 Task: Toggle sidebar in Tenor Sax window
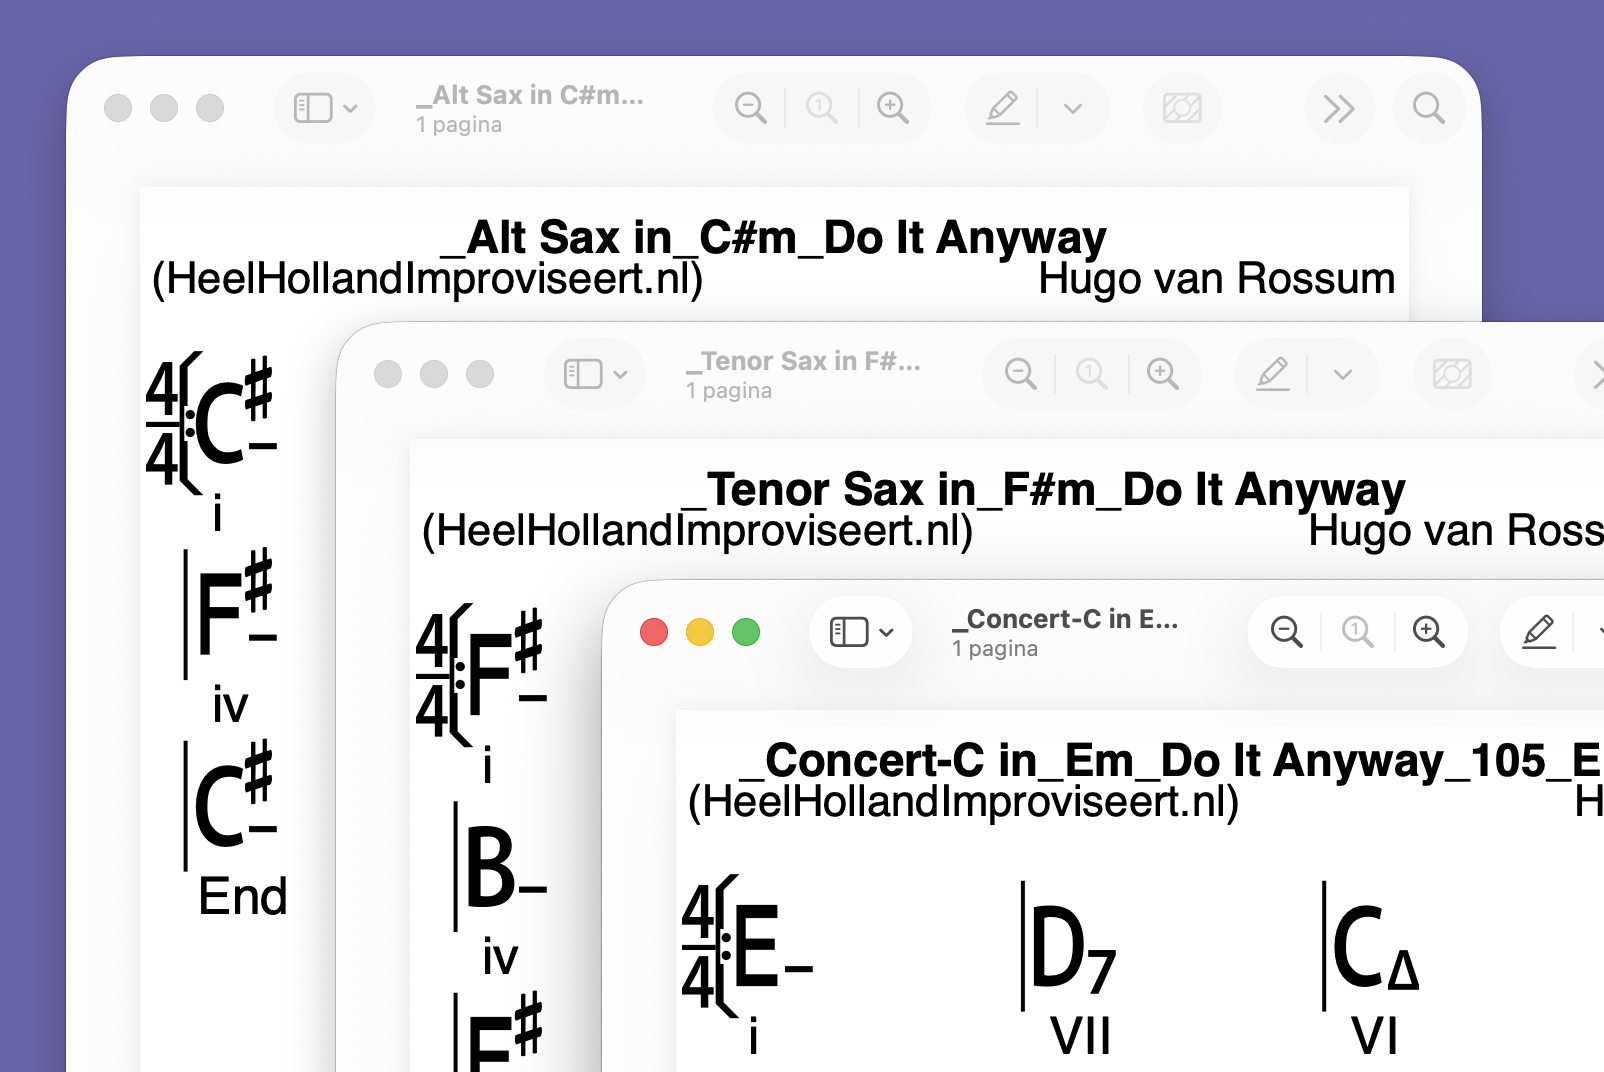(x=583, y=374)
